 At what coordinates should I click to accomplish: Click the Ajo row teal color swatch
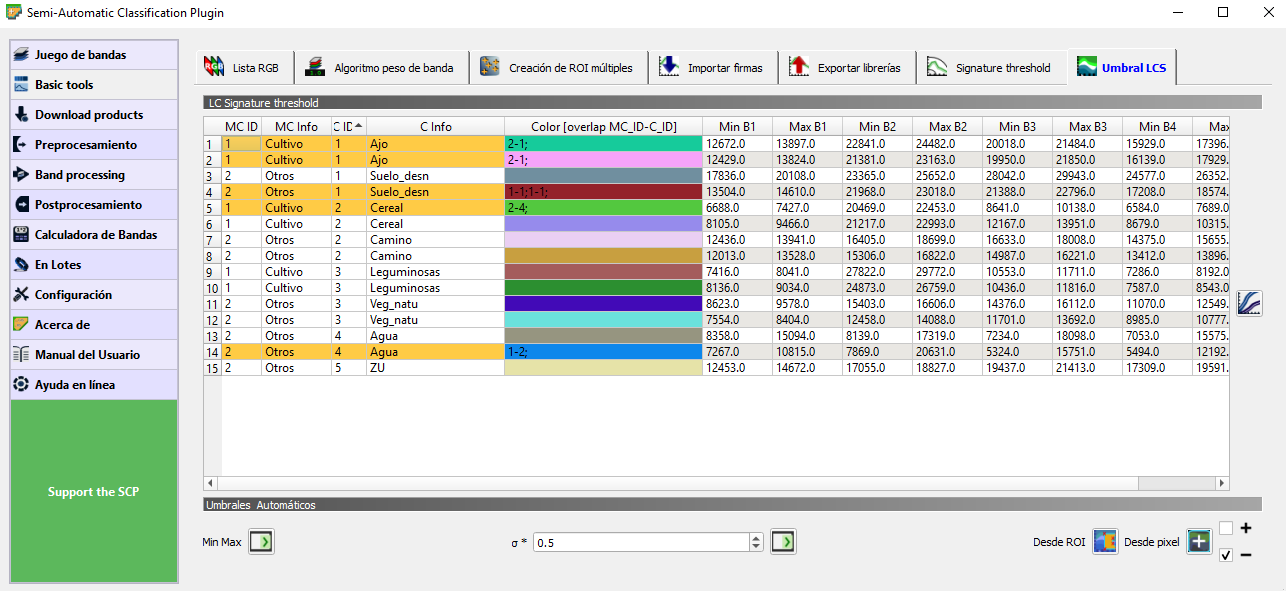(x=603, y=144)
